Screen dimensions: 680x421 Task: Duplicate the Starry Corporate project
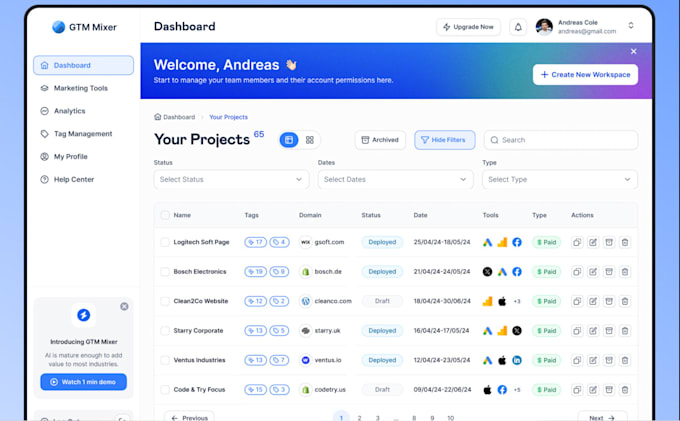point(577,330)
